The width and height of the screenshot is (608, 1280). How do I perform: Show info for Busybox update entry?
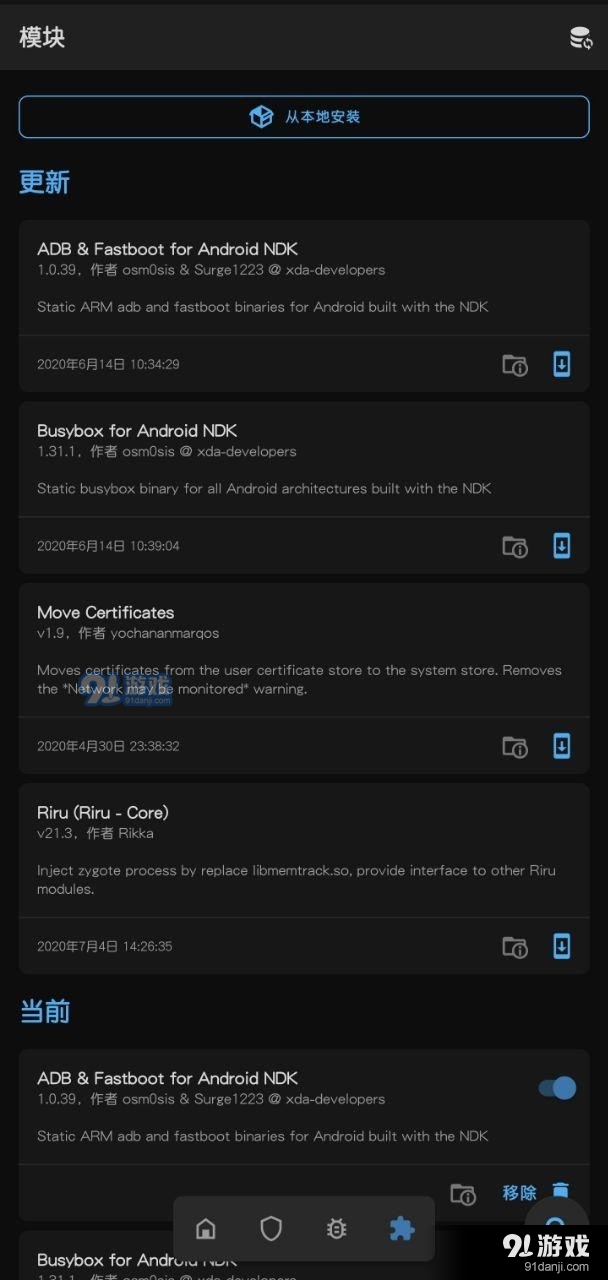[514, 546]
